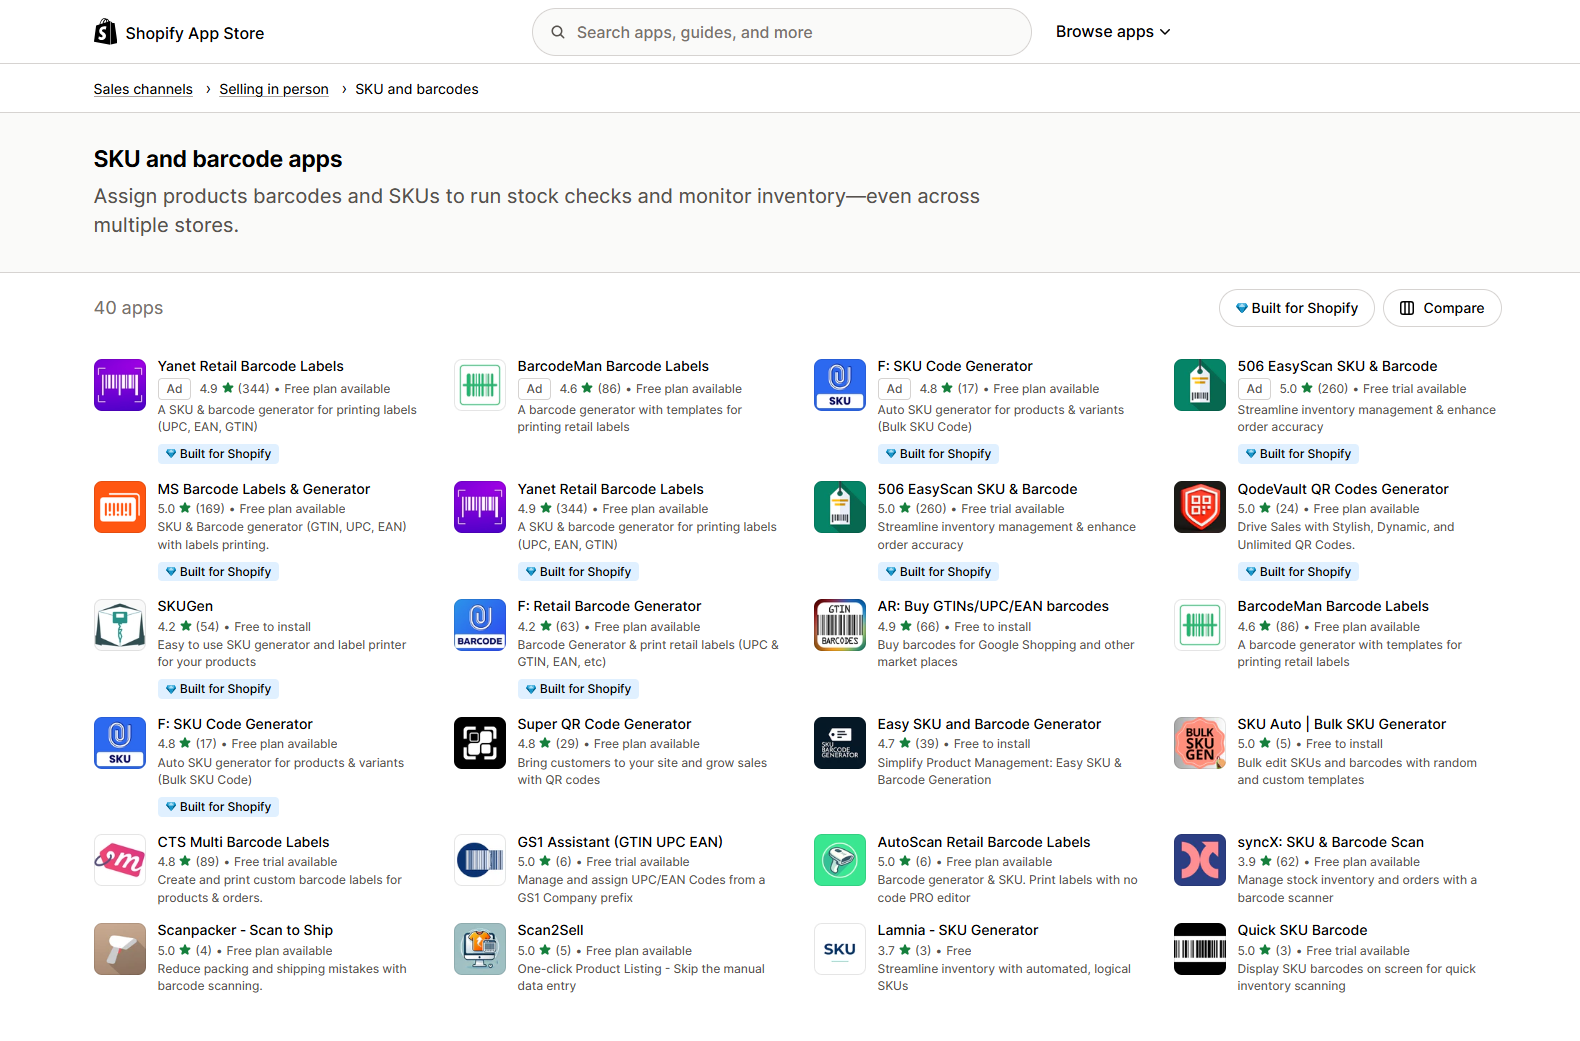Open the GS1 Assistant (GTIN UPC EAN) title
This screenshot has height=1041, width=1580.
[x=620, y=842]
